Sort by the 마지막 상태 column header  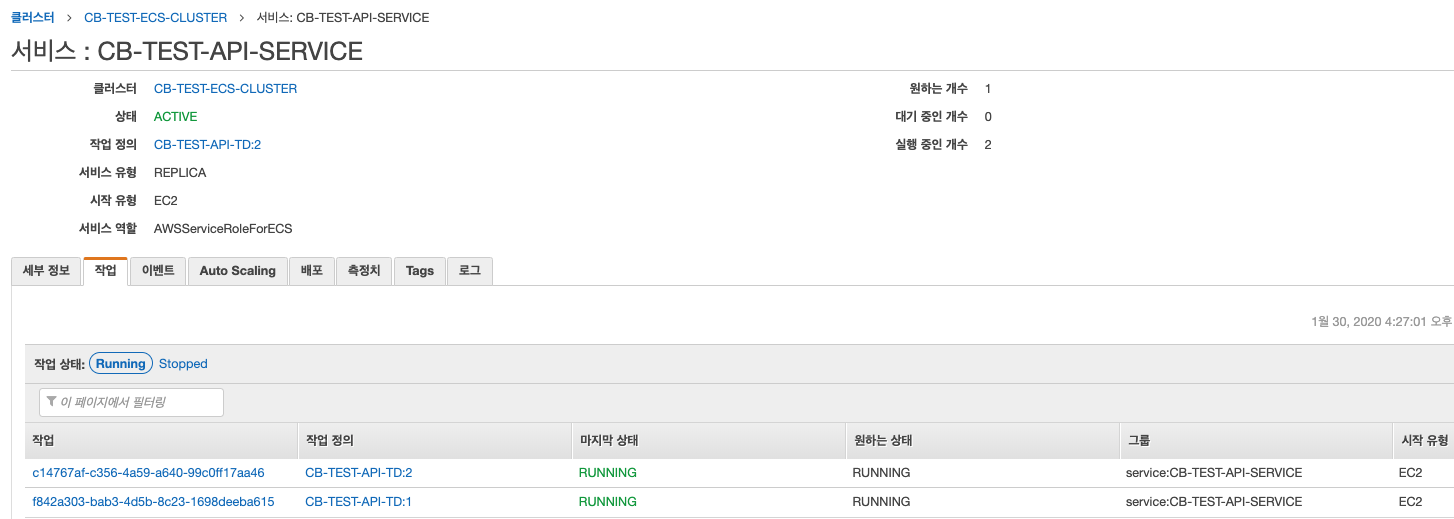[x=708, y=441]
